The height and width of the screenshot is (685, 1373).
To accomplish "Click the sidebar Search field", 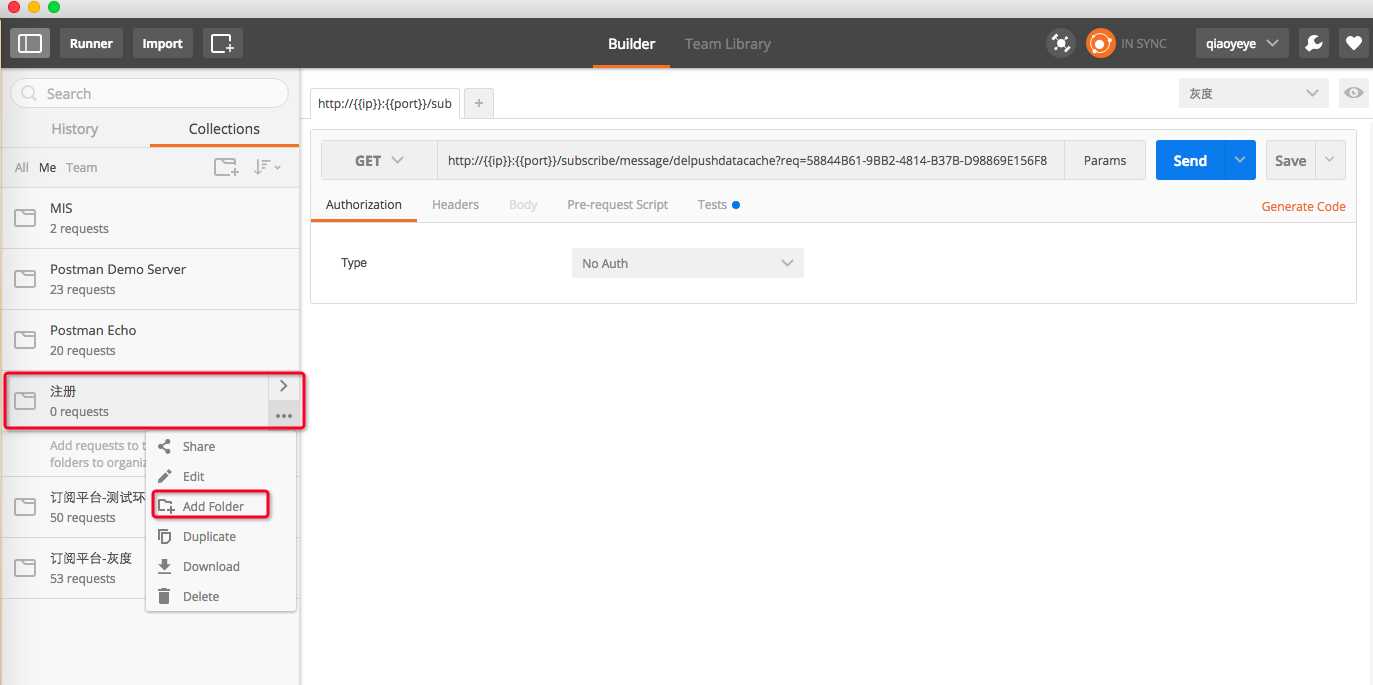I will (150, 93).
